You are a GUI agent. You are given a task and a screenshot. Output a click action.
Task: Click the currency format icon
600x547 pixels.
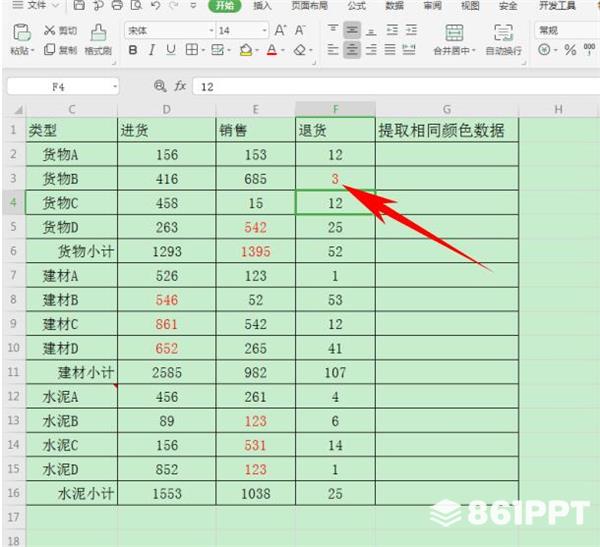click(x=544, y=50)
